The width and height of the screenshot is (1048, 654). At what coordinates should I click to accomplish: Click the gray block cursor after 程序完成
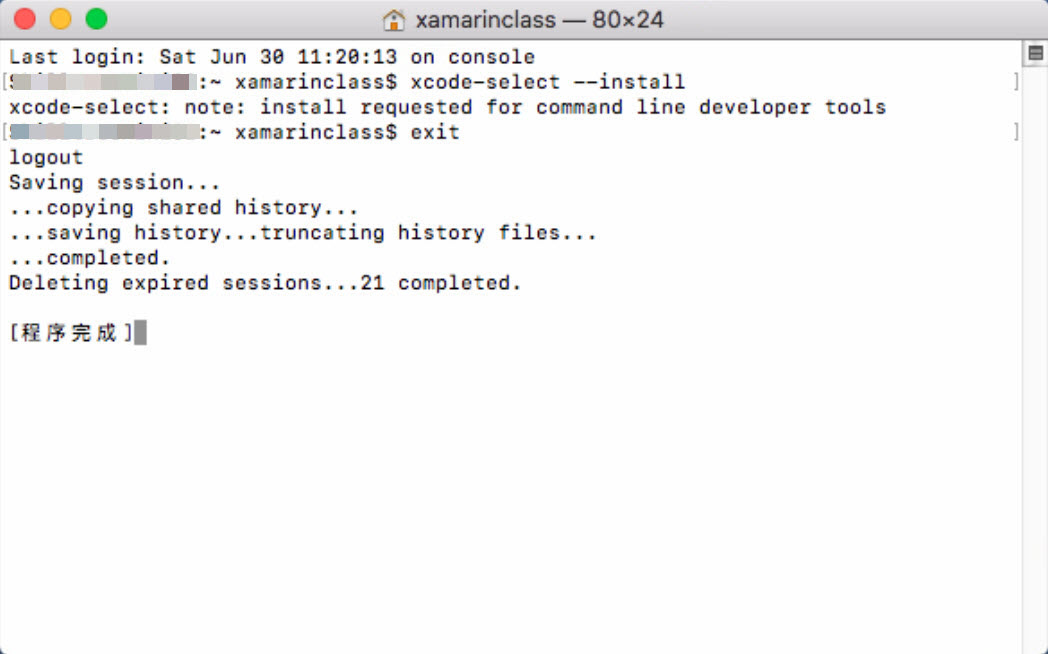pos(140,332)
